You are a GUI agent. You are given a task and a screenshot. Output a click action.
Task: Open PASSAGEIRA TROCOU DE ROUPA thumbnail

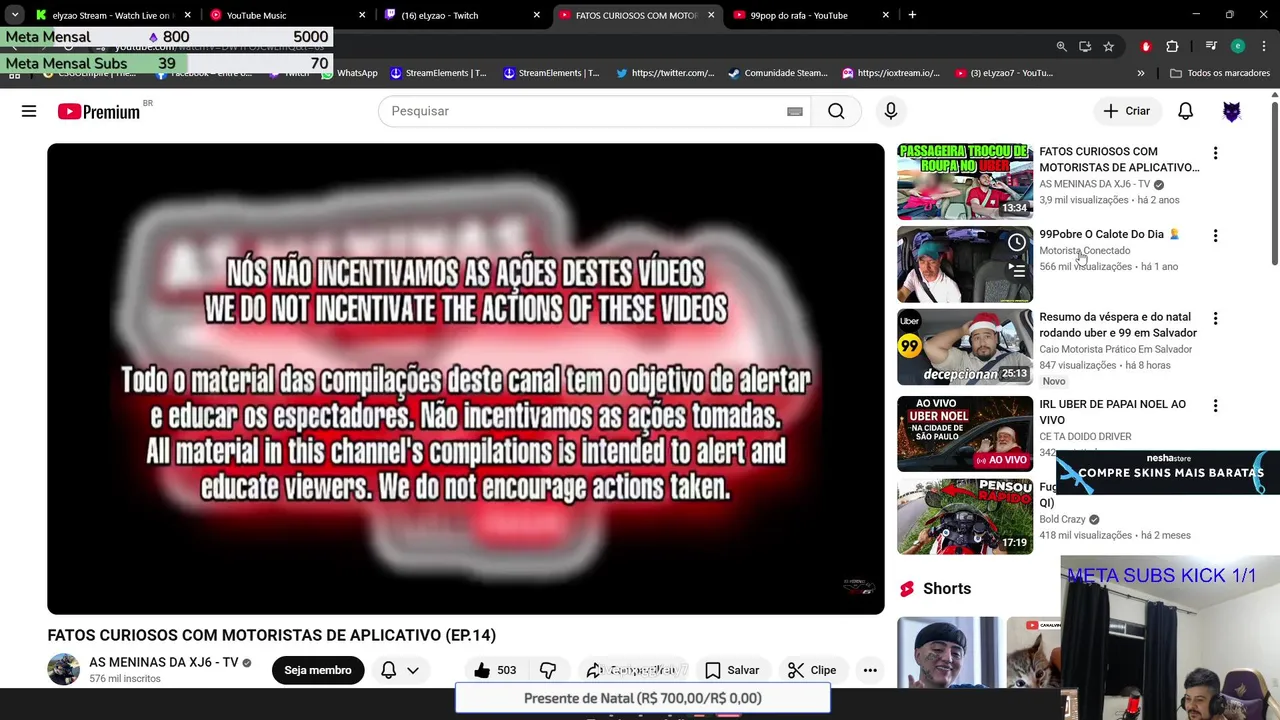[x=965, y=181]
